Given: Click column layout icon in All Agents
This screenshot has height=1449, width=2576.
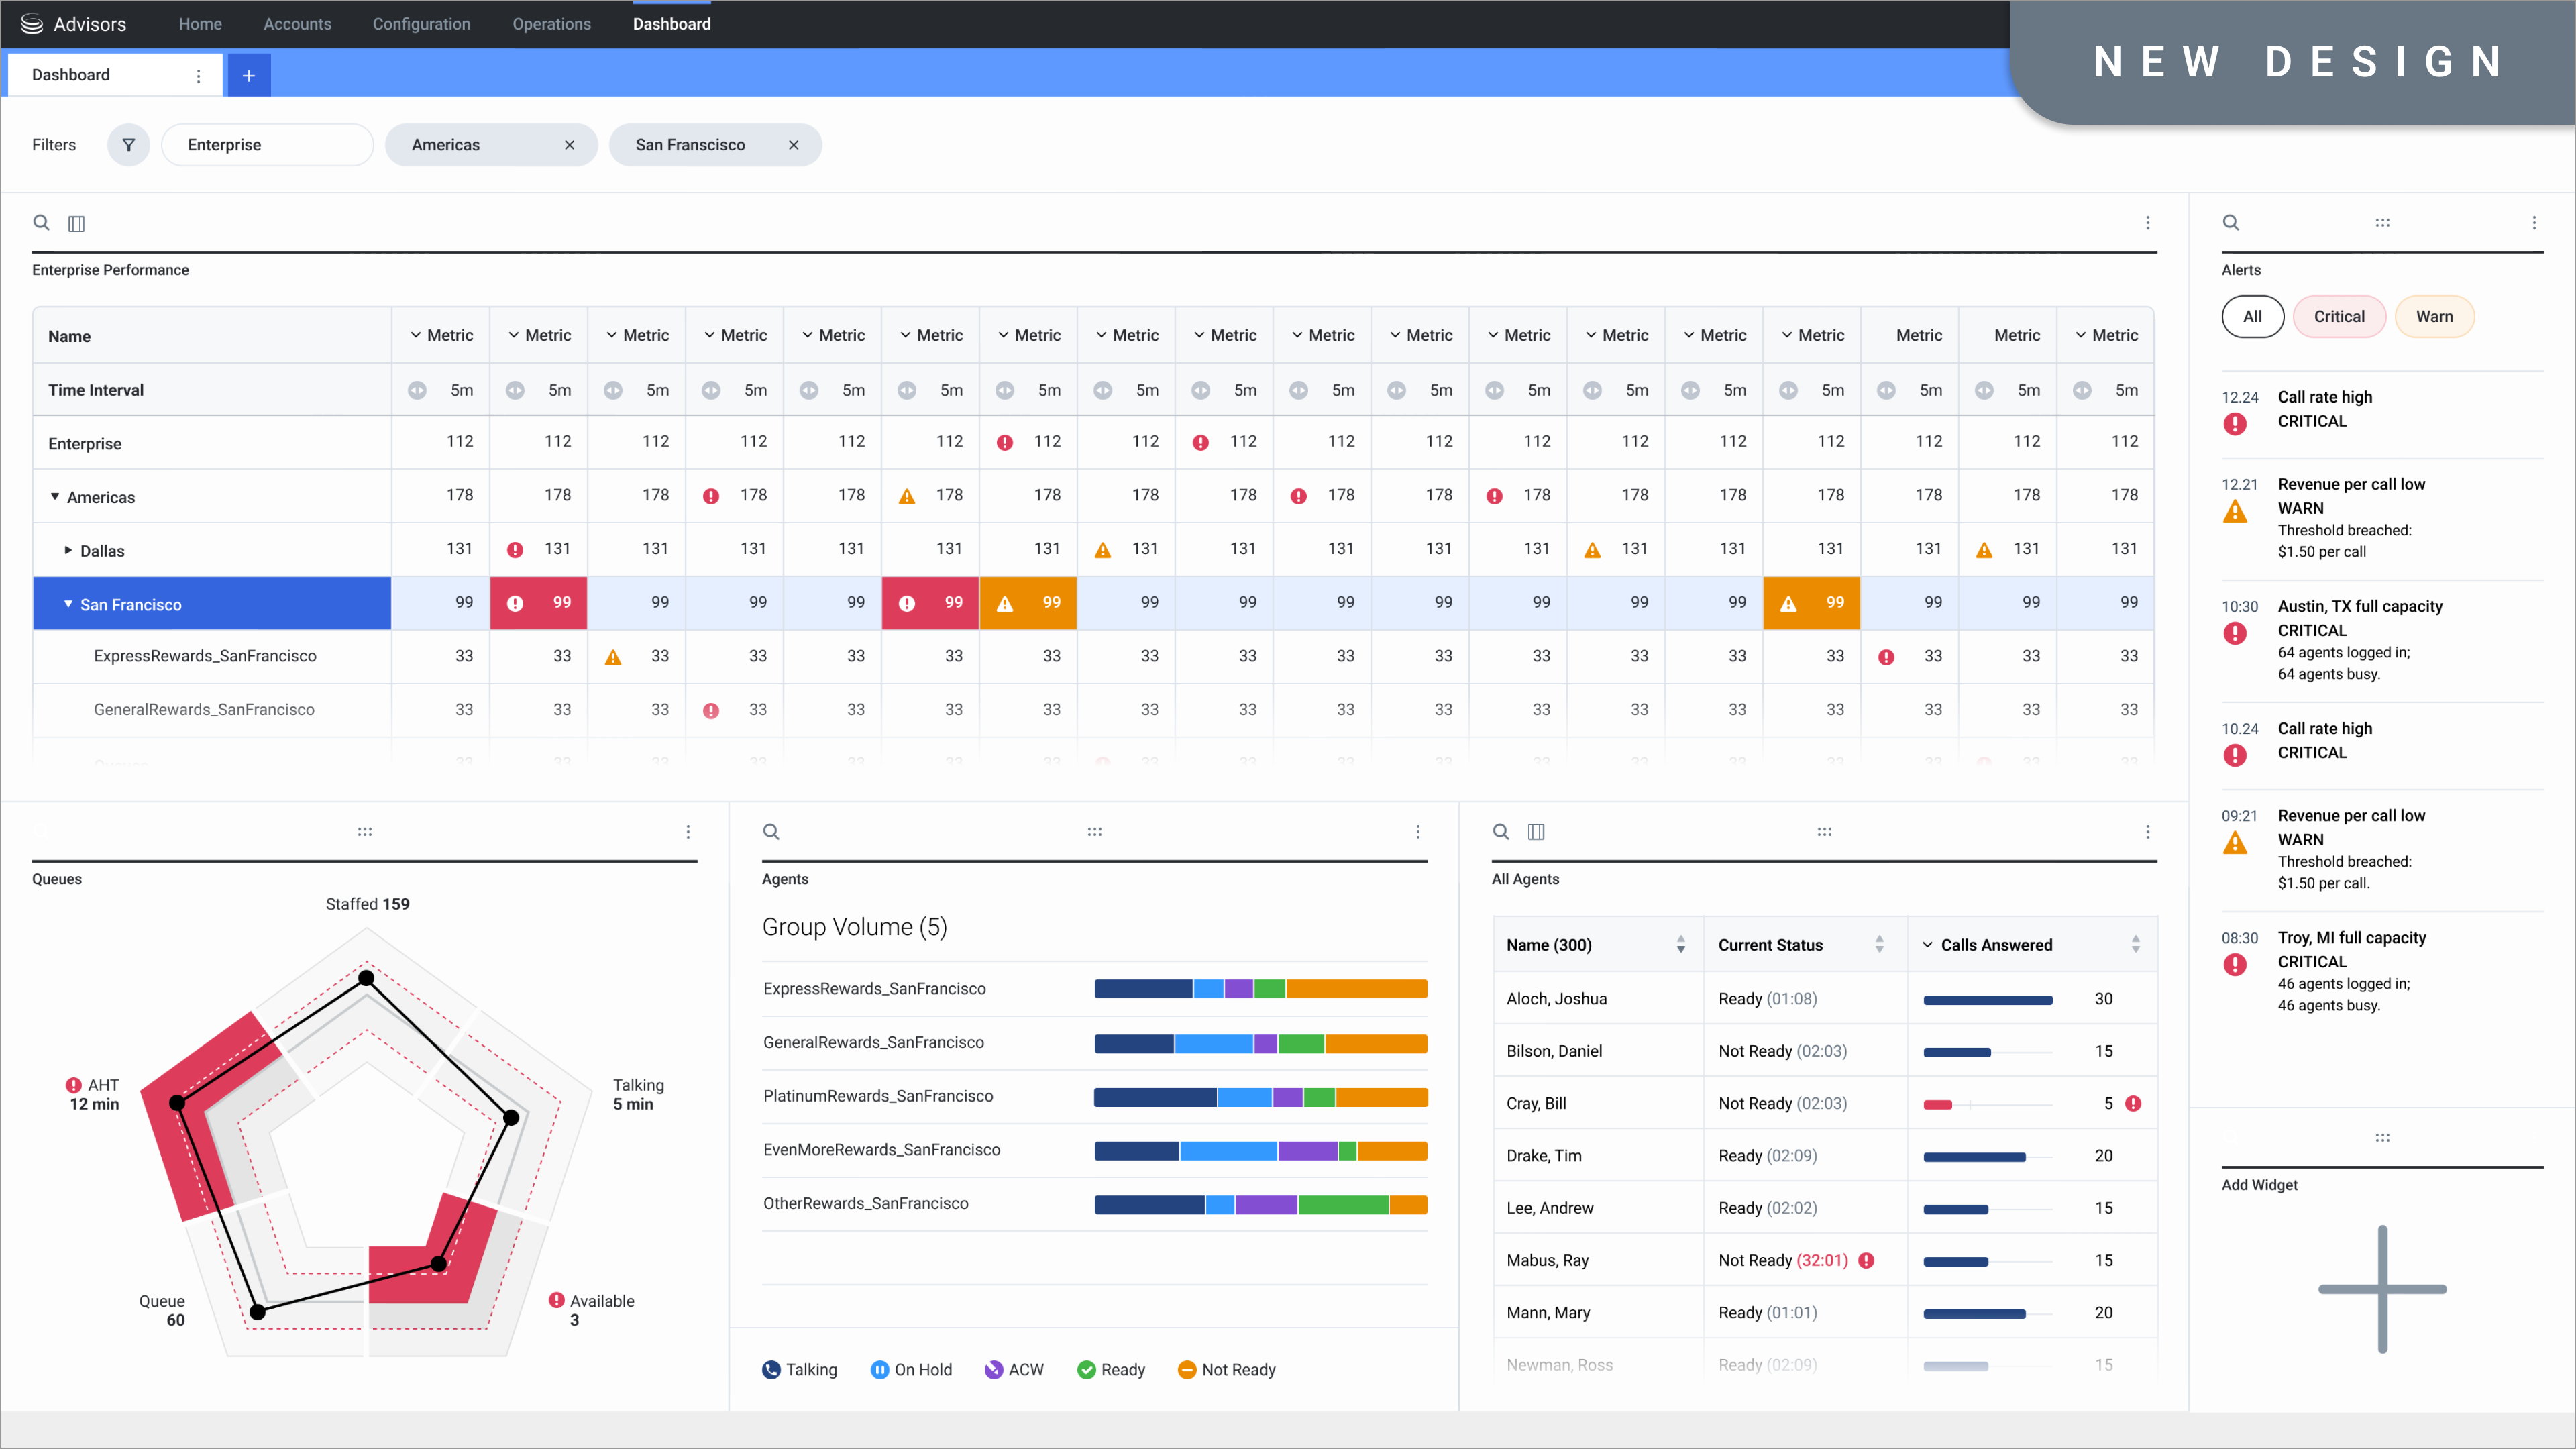Looking at the screenshot, I should click(x=1536, y=832).
